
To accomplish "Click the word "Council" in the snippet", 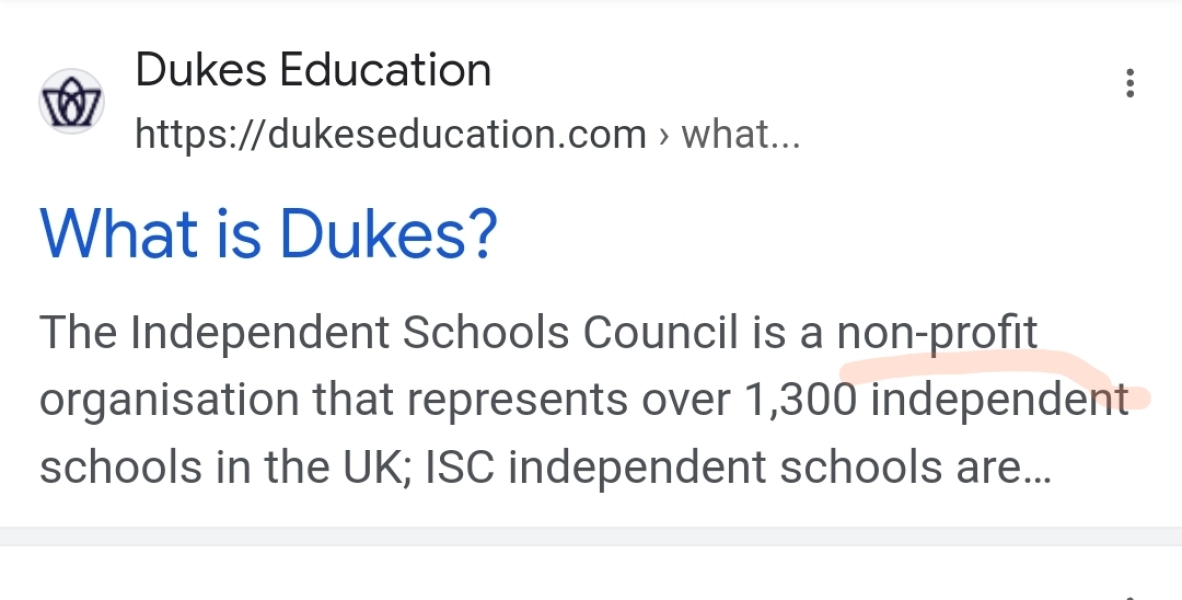I will coord(660,334).
